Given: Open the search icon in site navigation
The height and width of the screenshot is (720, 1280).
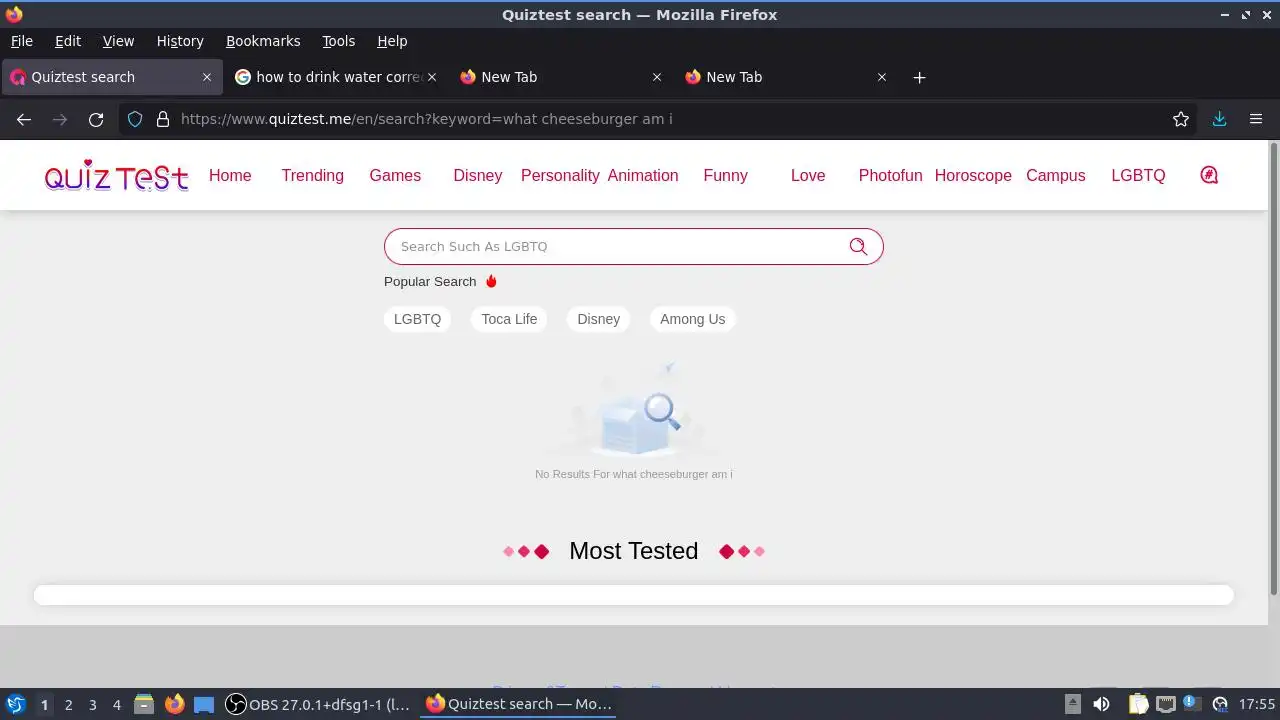Looking at the screenshot, I should [1209, 175].
